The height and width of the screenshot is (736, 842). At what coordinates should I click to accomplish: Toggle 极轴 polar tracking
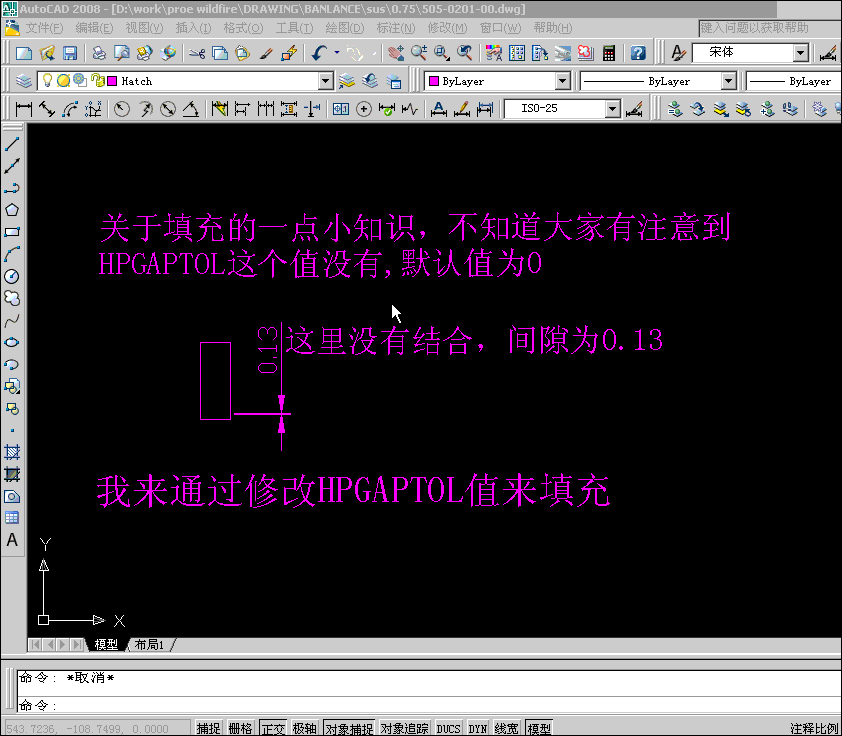tap(304, 728)
